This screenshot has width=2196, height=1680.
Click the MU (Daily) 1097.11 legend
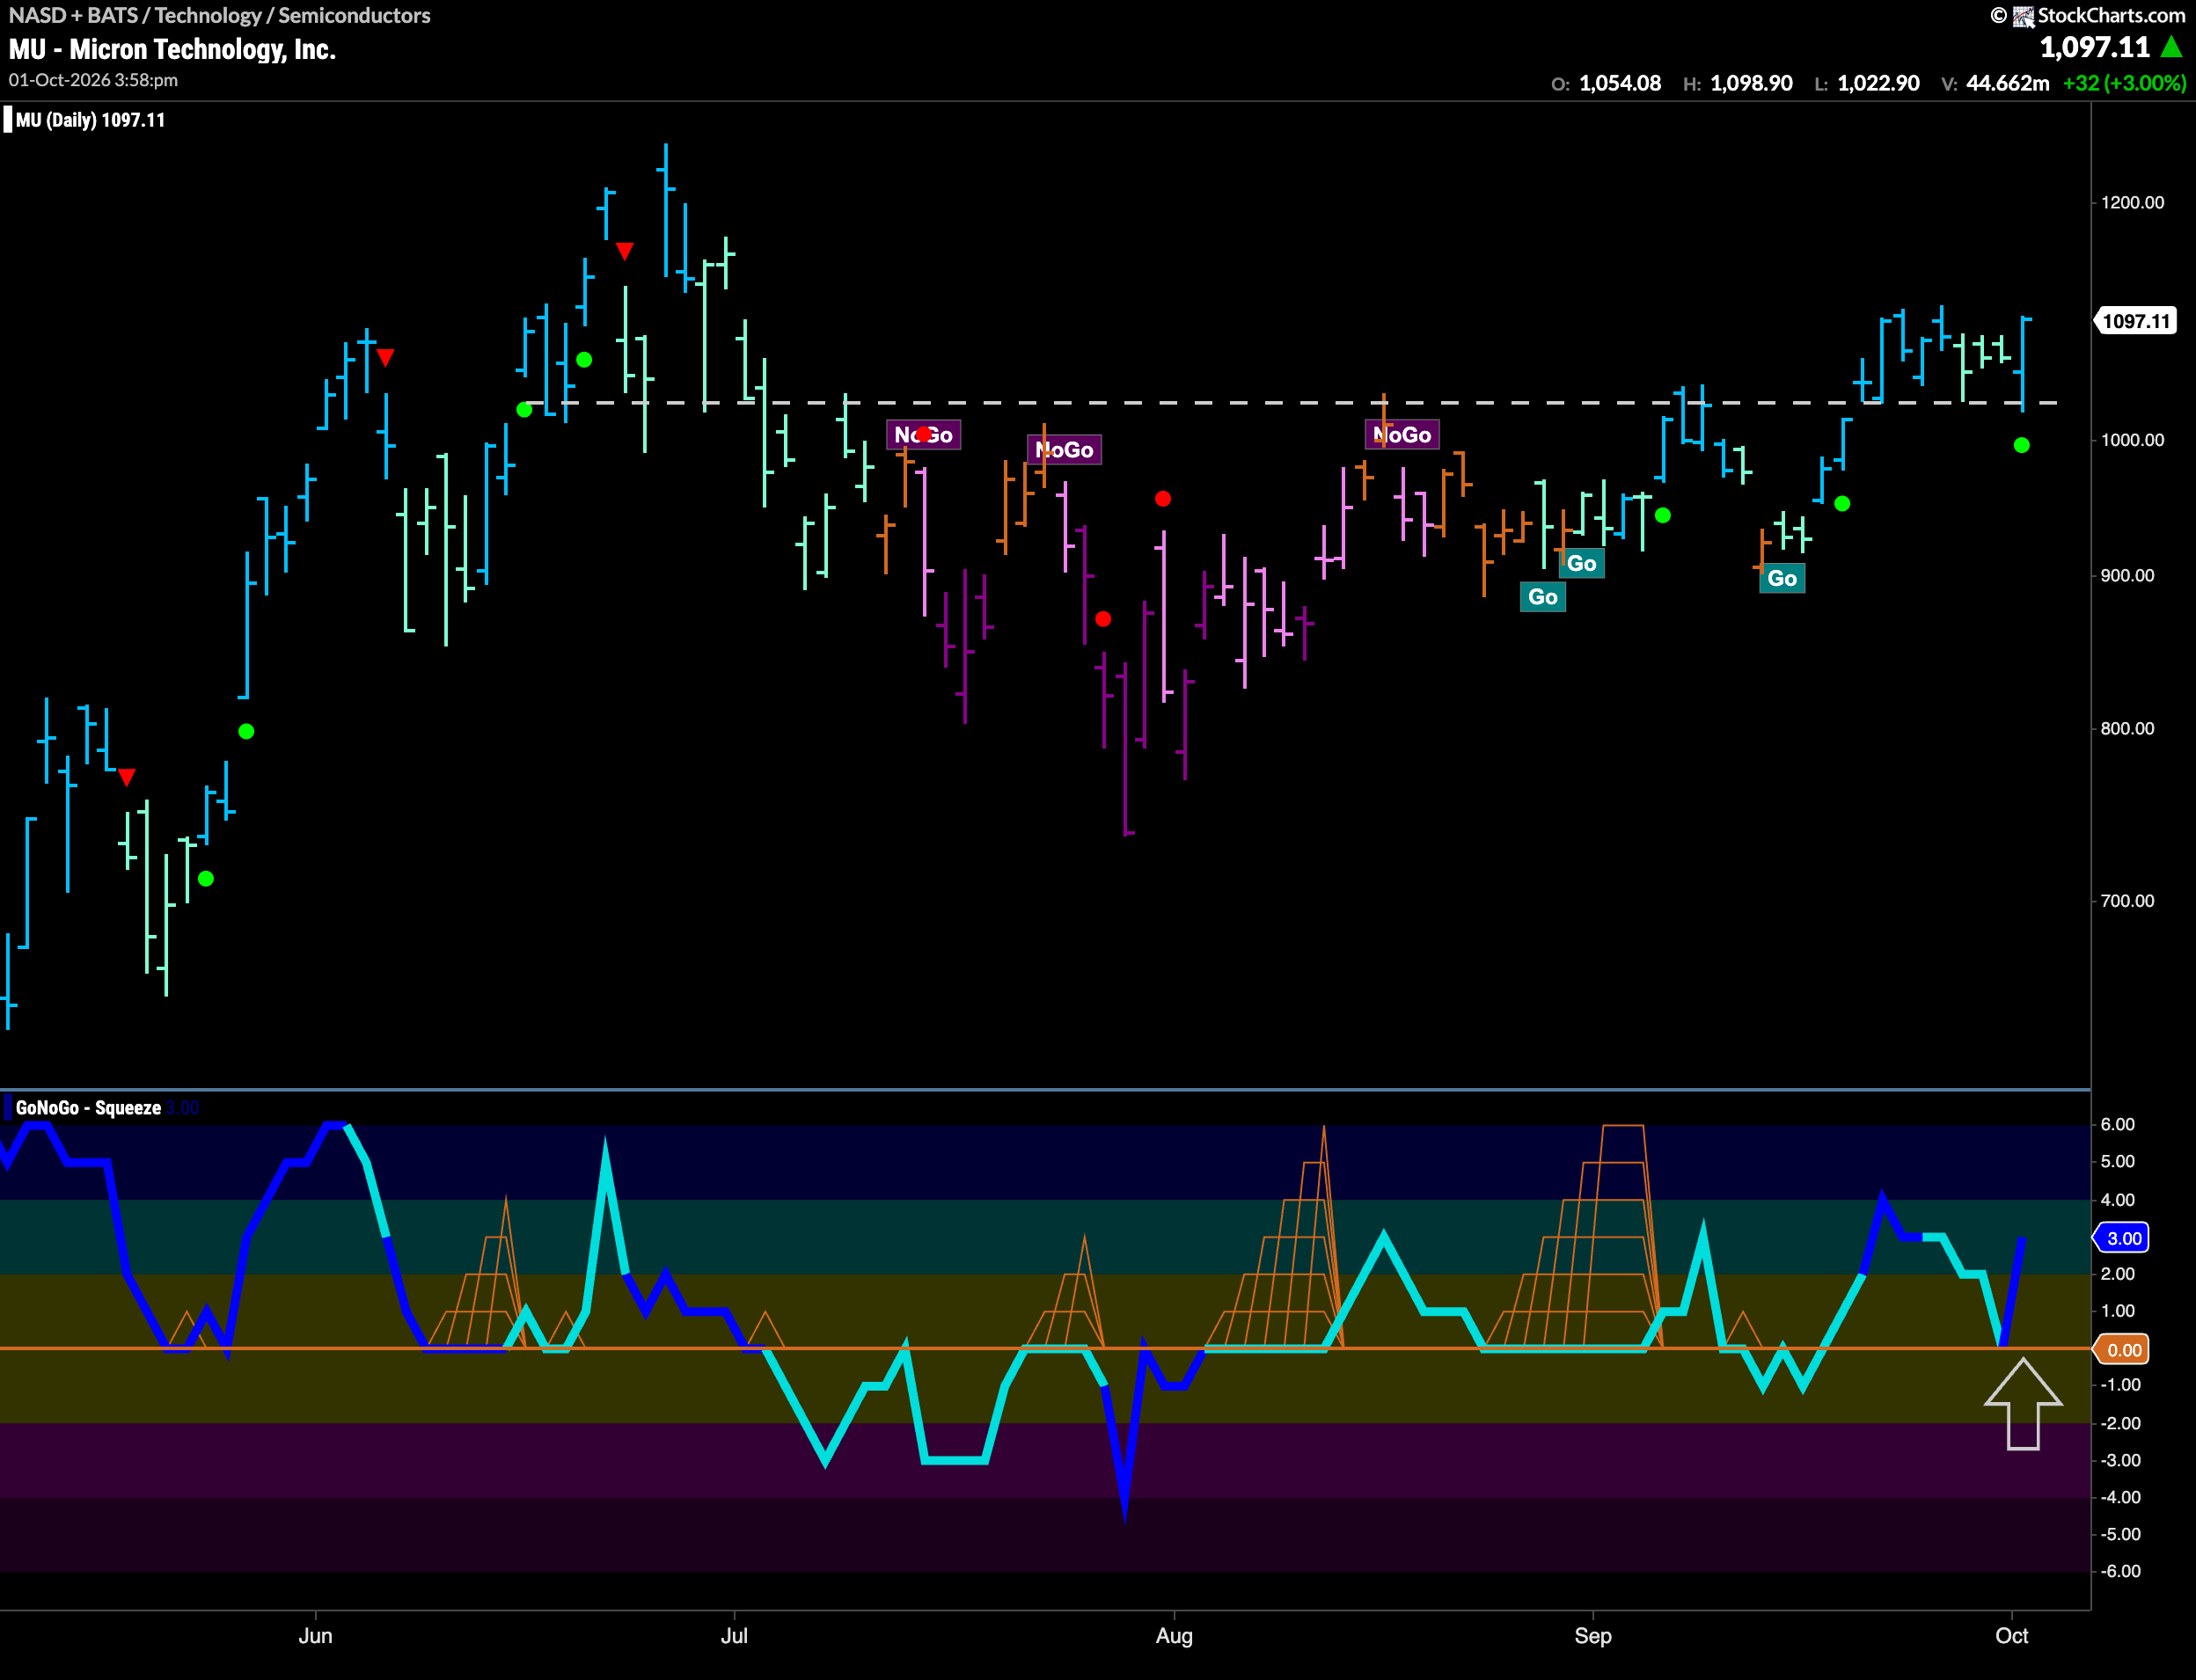click(90, 120)
